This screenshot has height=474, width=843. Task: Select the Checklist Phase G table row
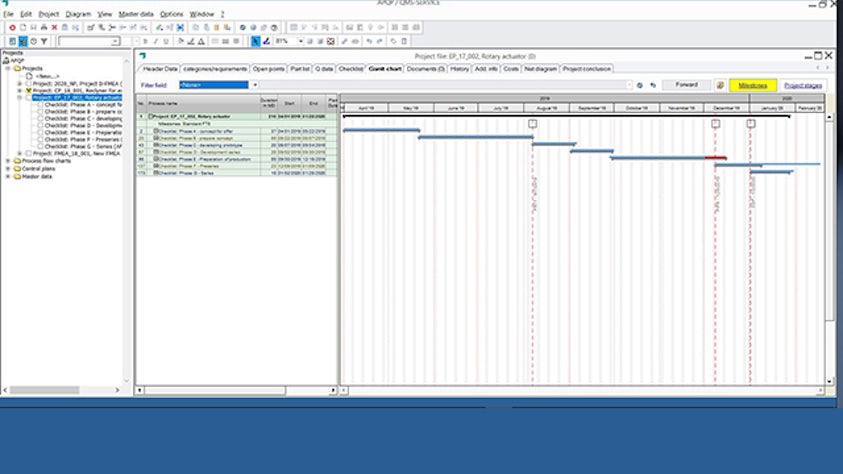pos(237,173)
